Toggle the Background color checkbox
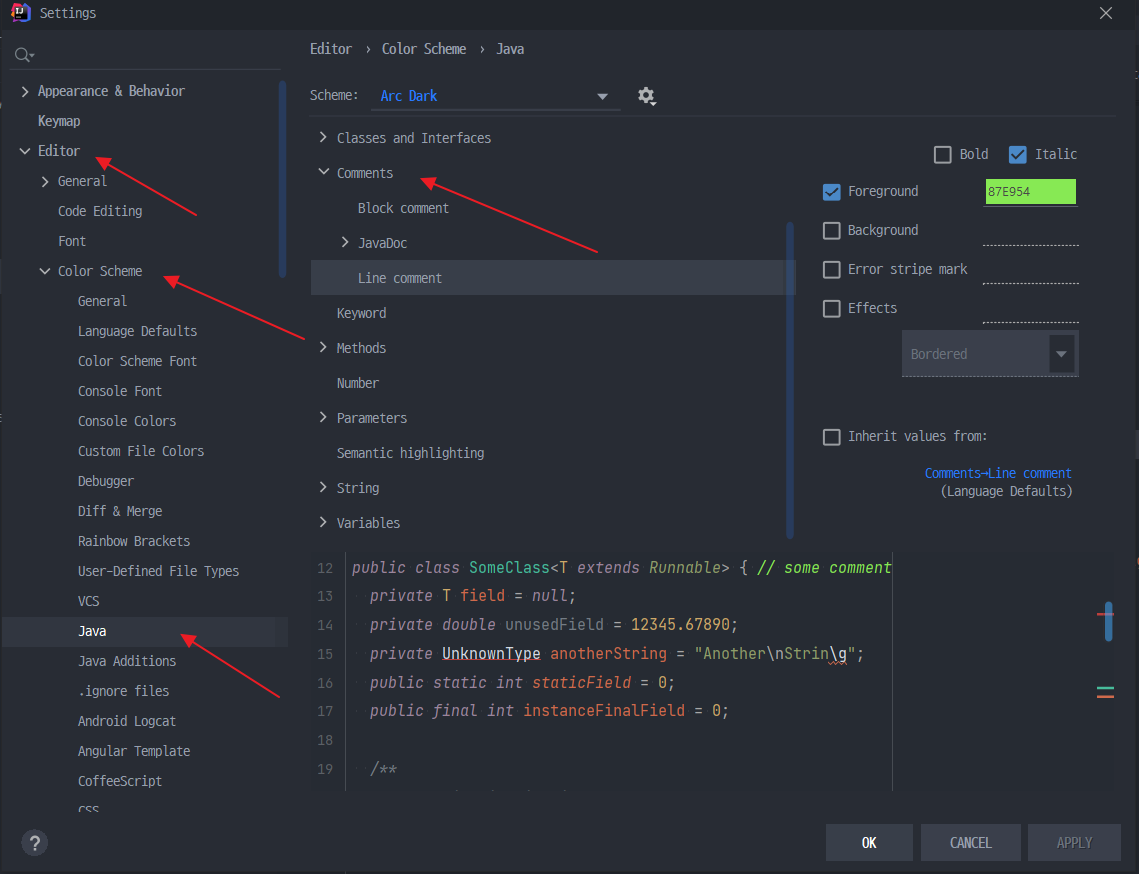The image size is (1139, 874). 832,230
